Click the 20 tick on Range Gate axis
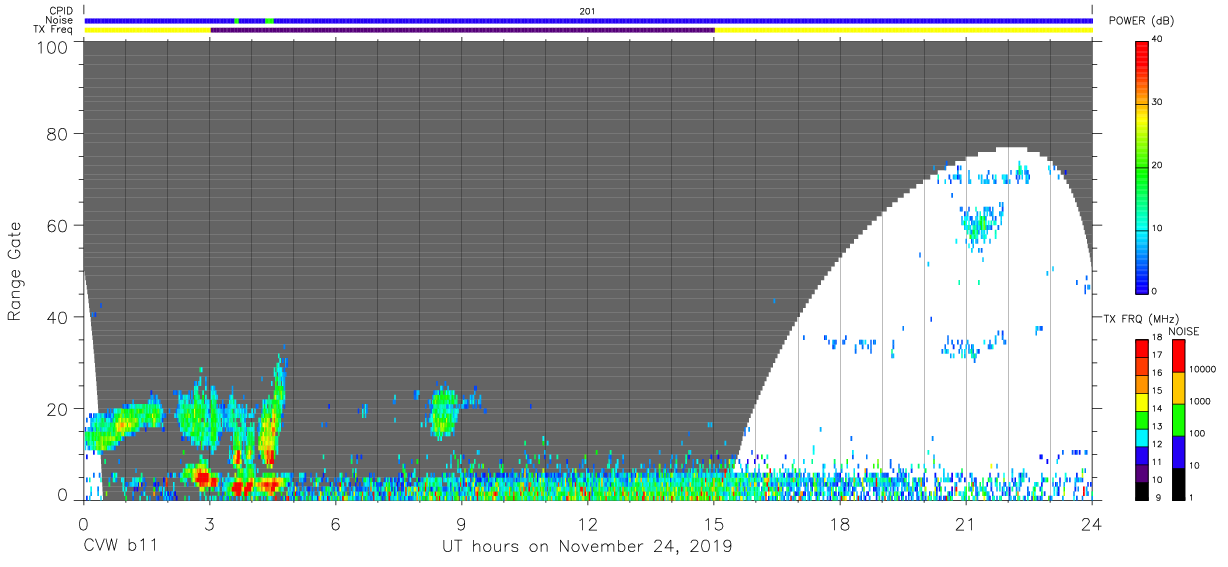 point(58,409)
